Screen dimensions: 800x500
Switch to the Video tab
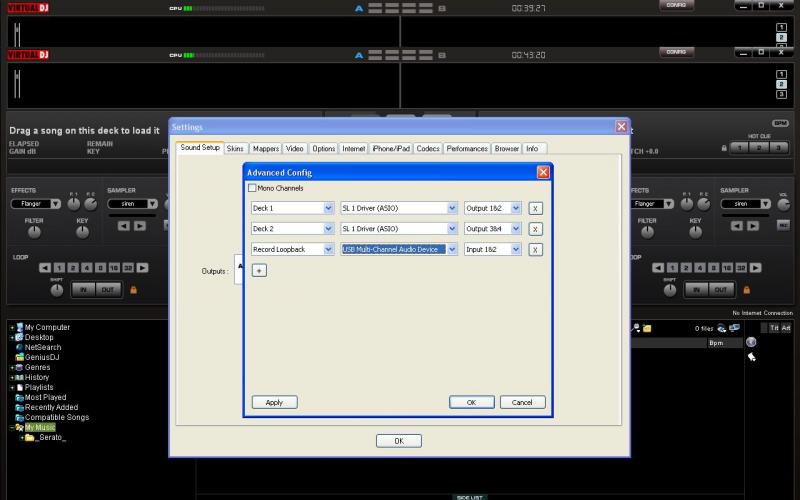click(294, 148)
